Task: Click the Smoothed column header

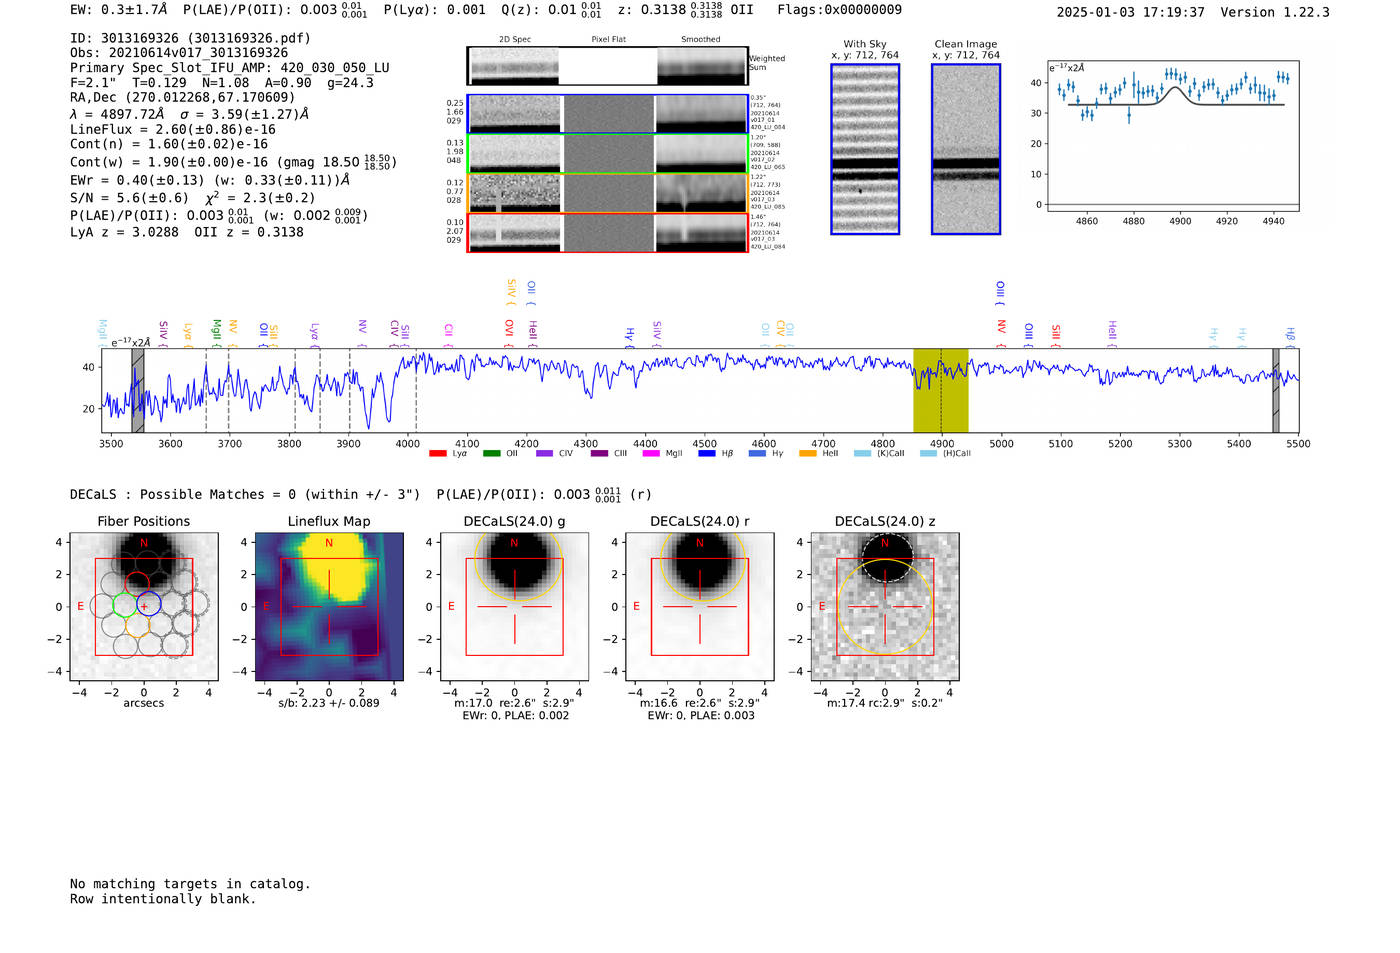Action: [701, 40]
